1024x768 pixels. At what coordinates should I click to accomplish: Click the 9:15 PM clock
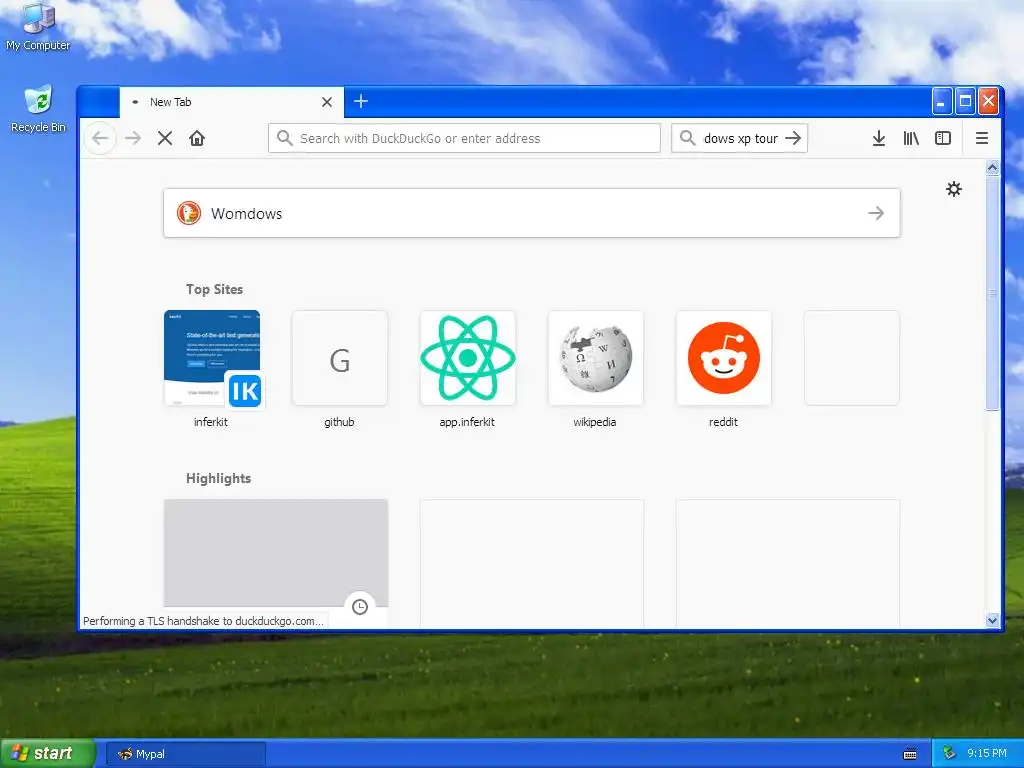coord(987,753)
